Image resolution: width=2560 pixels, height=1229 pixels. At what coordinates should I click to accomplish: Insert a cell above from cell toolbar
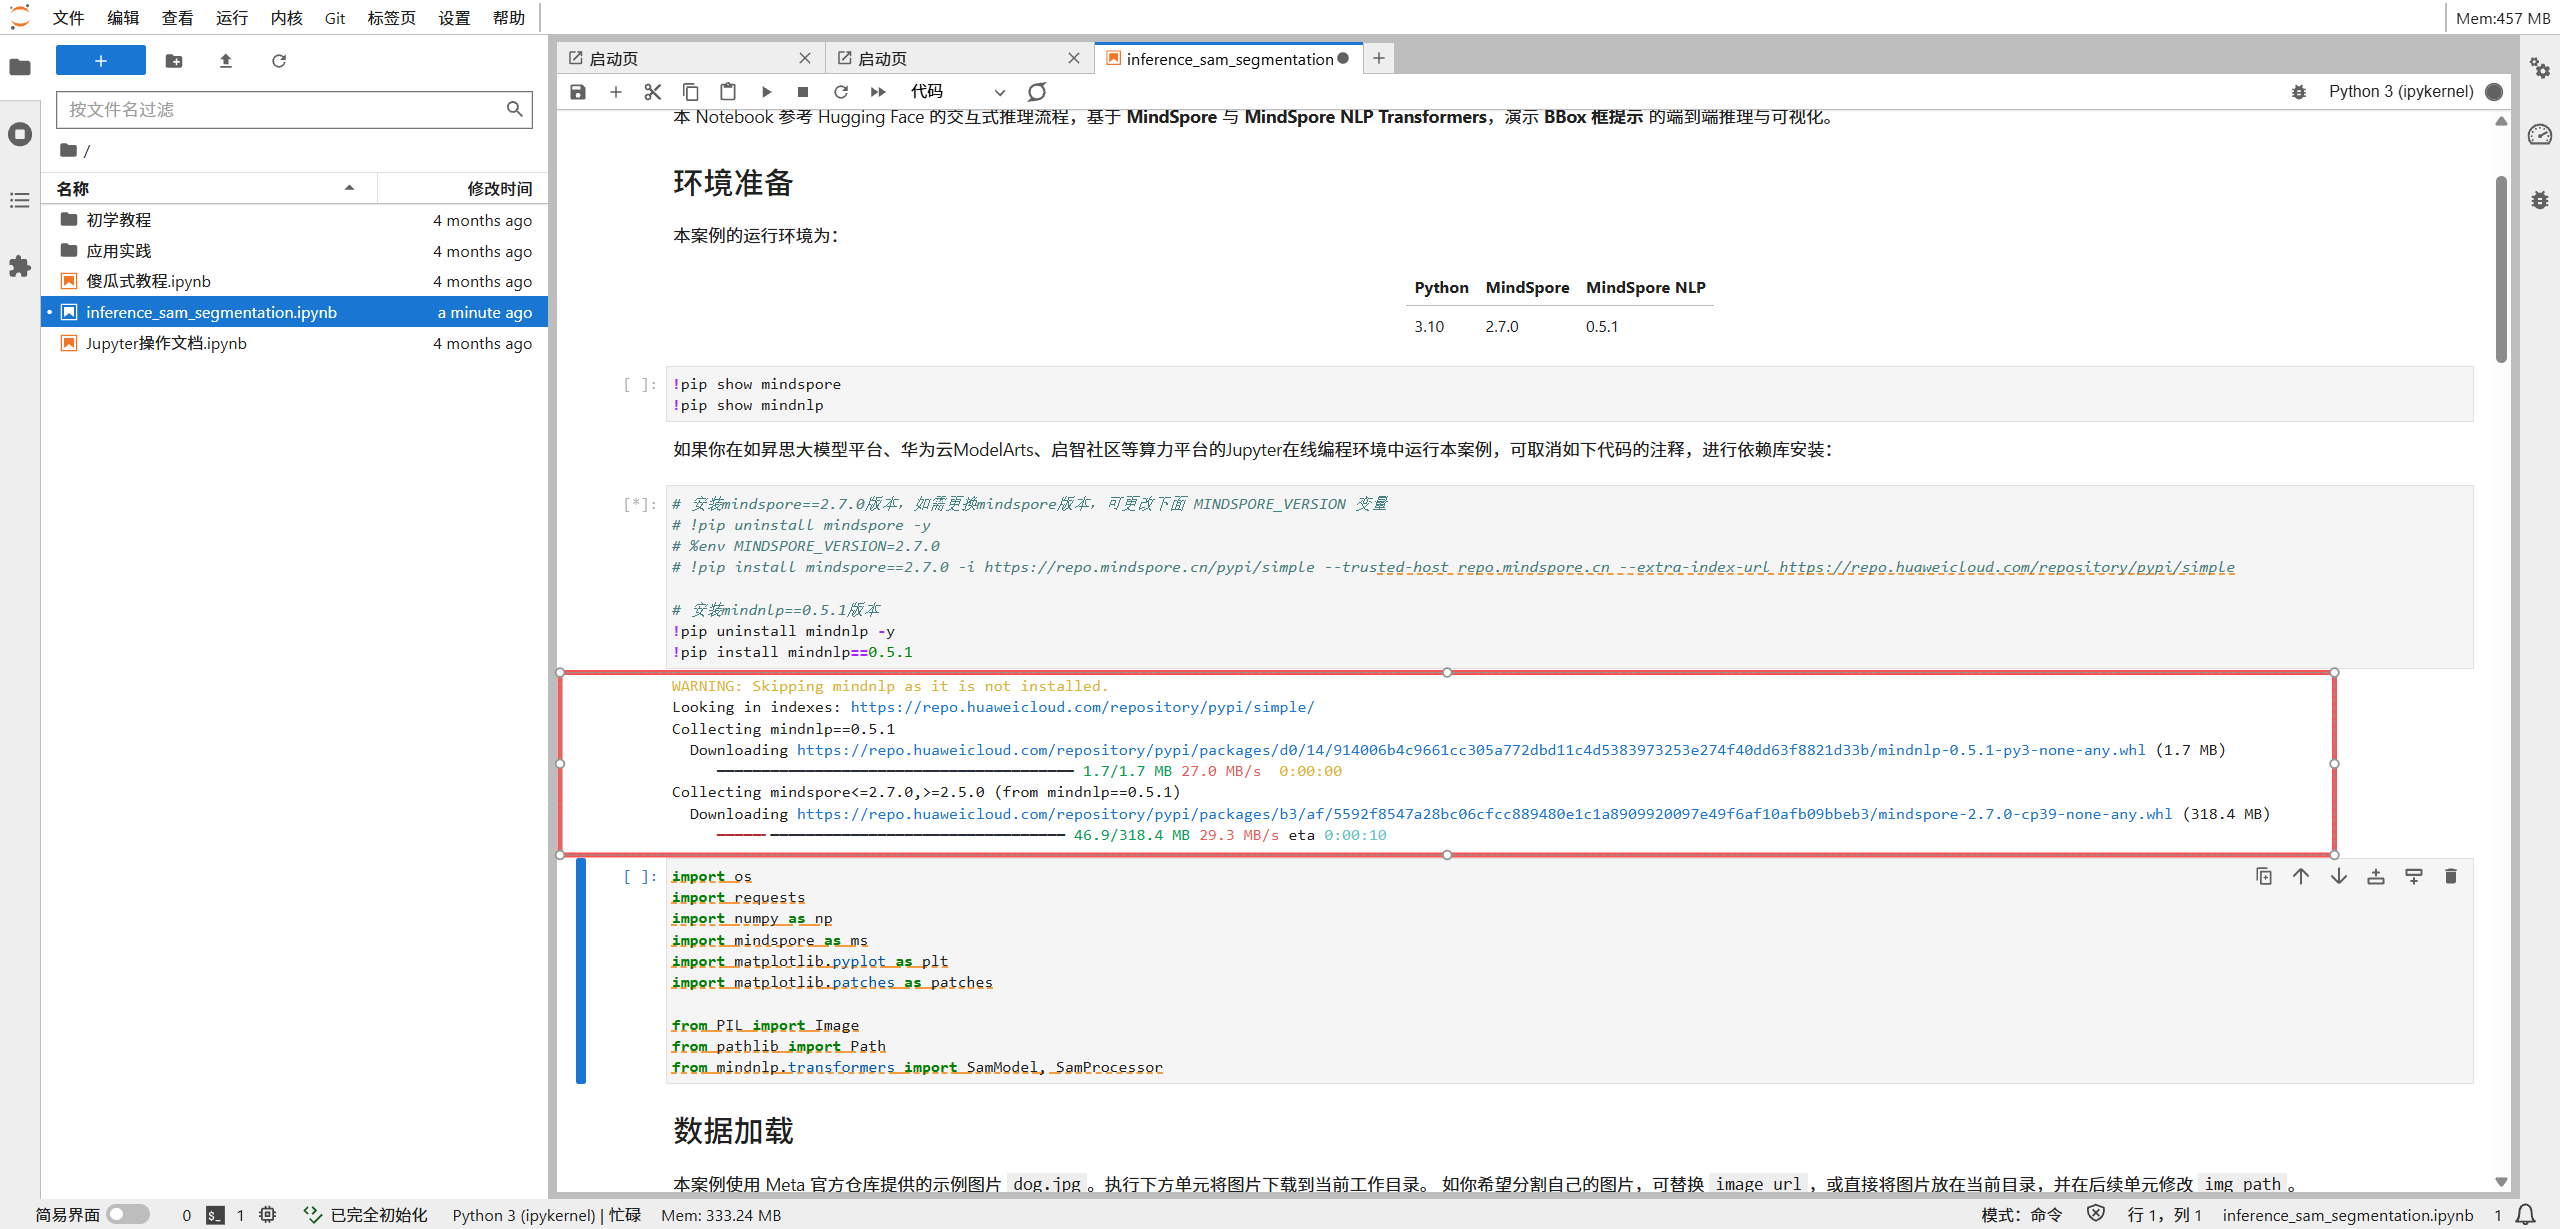2376,877
